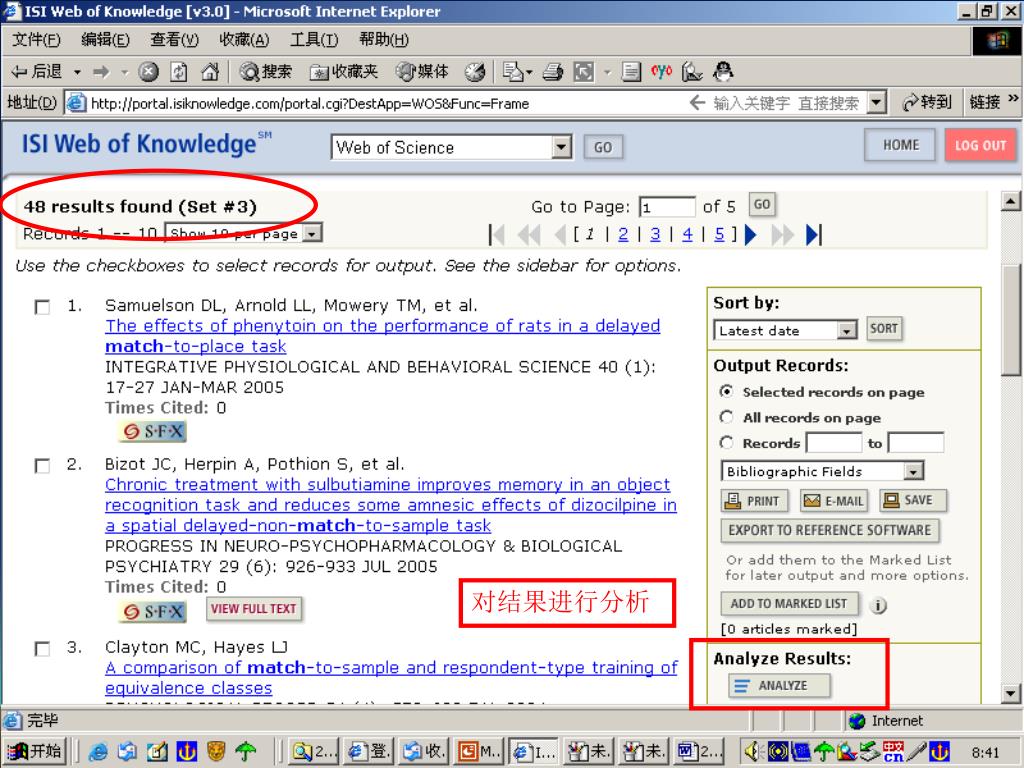
Task: Expand the Links (链接) toolbar chevron
Action: click(1014, 99)
